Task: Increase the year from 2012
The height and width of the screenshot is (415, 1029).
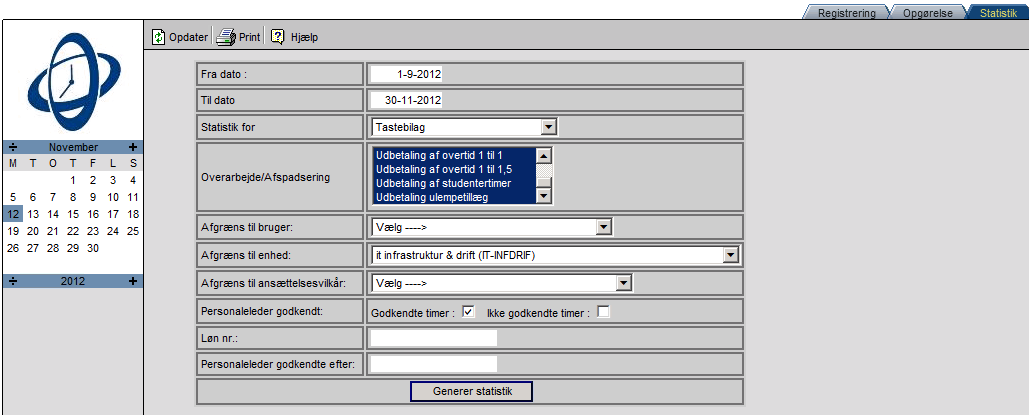Action: [x=133, y=281]
